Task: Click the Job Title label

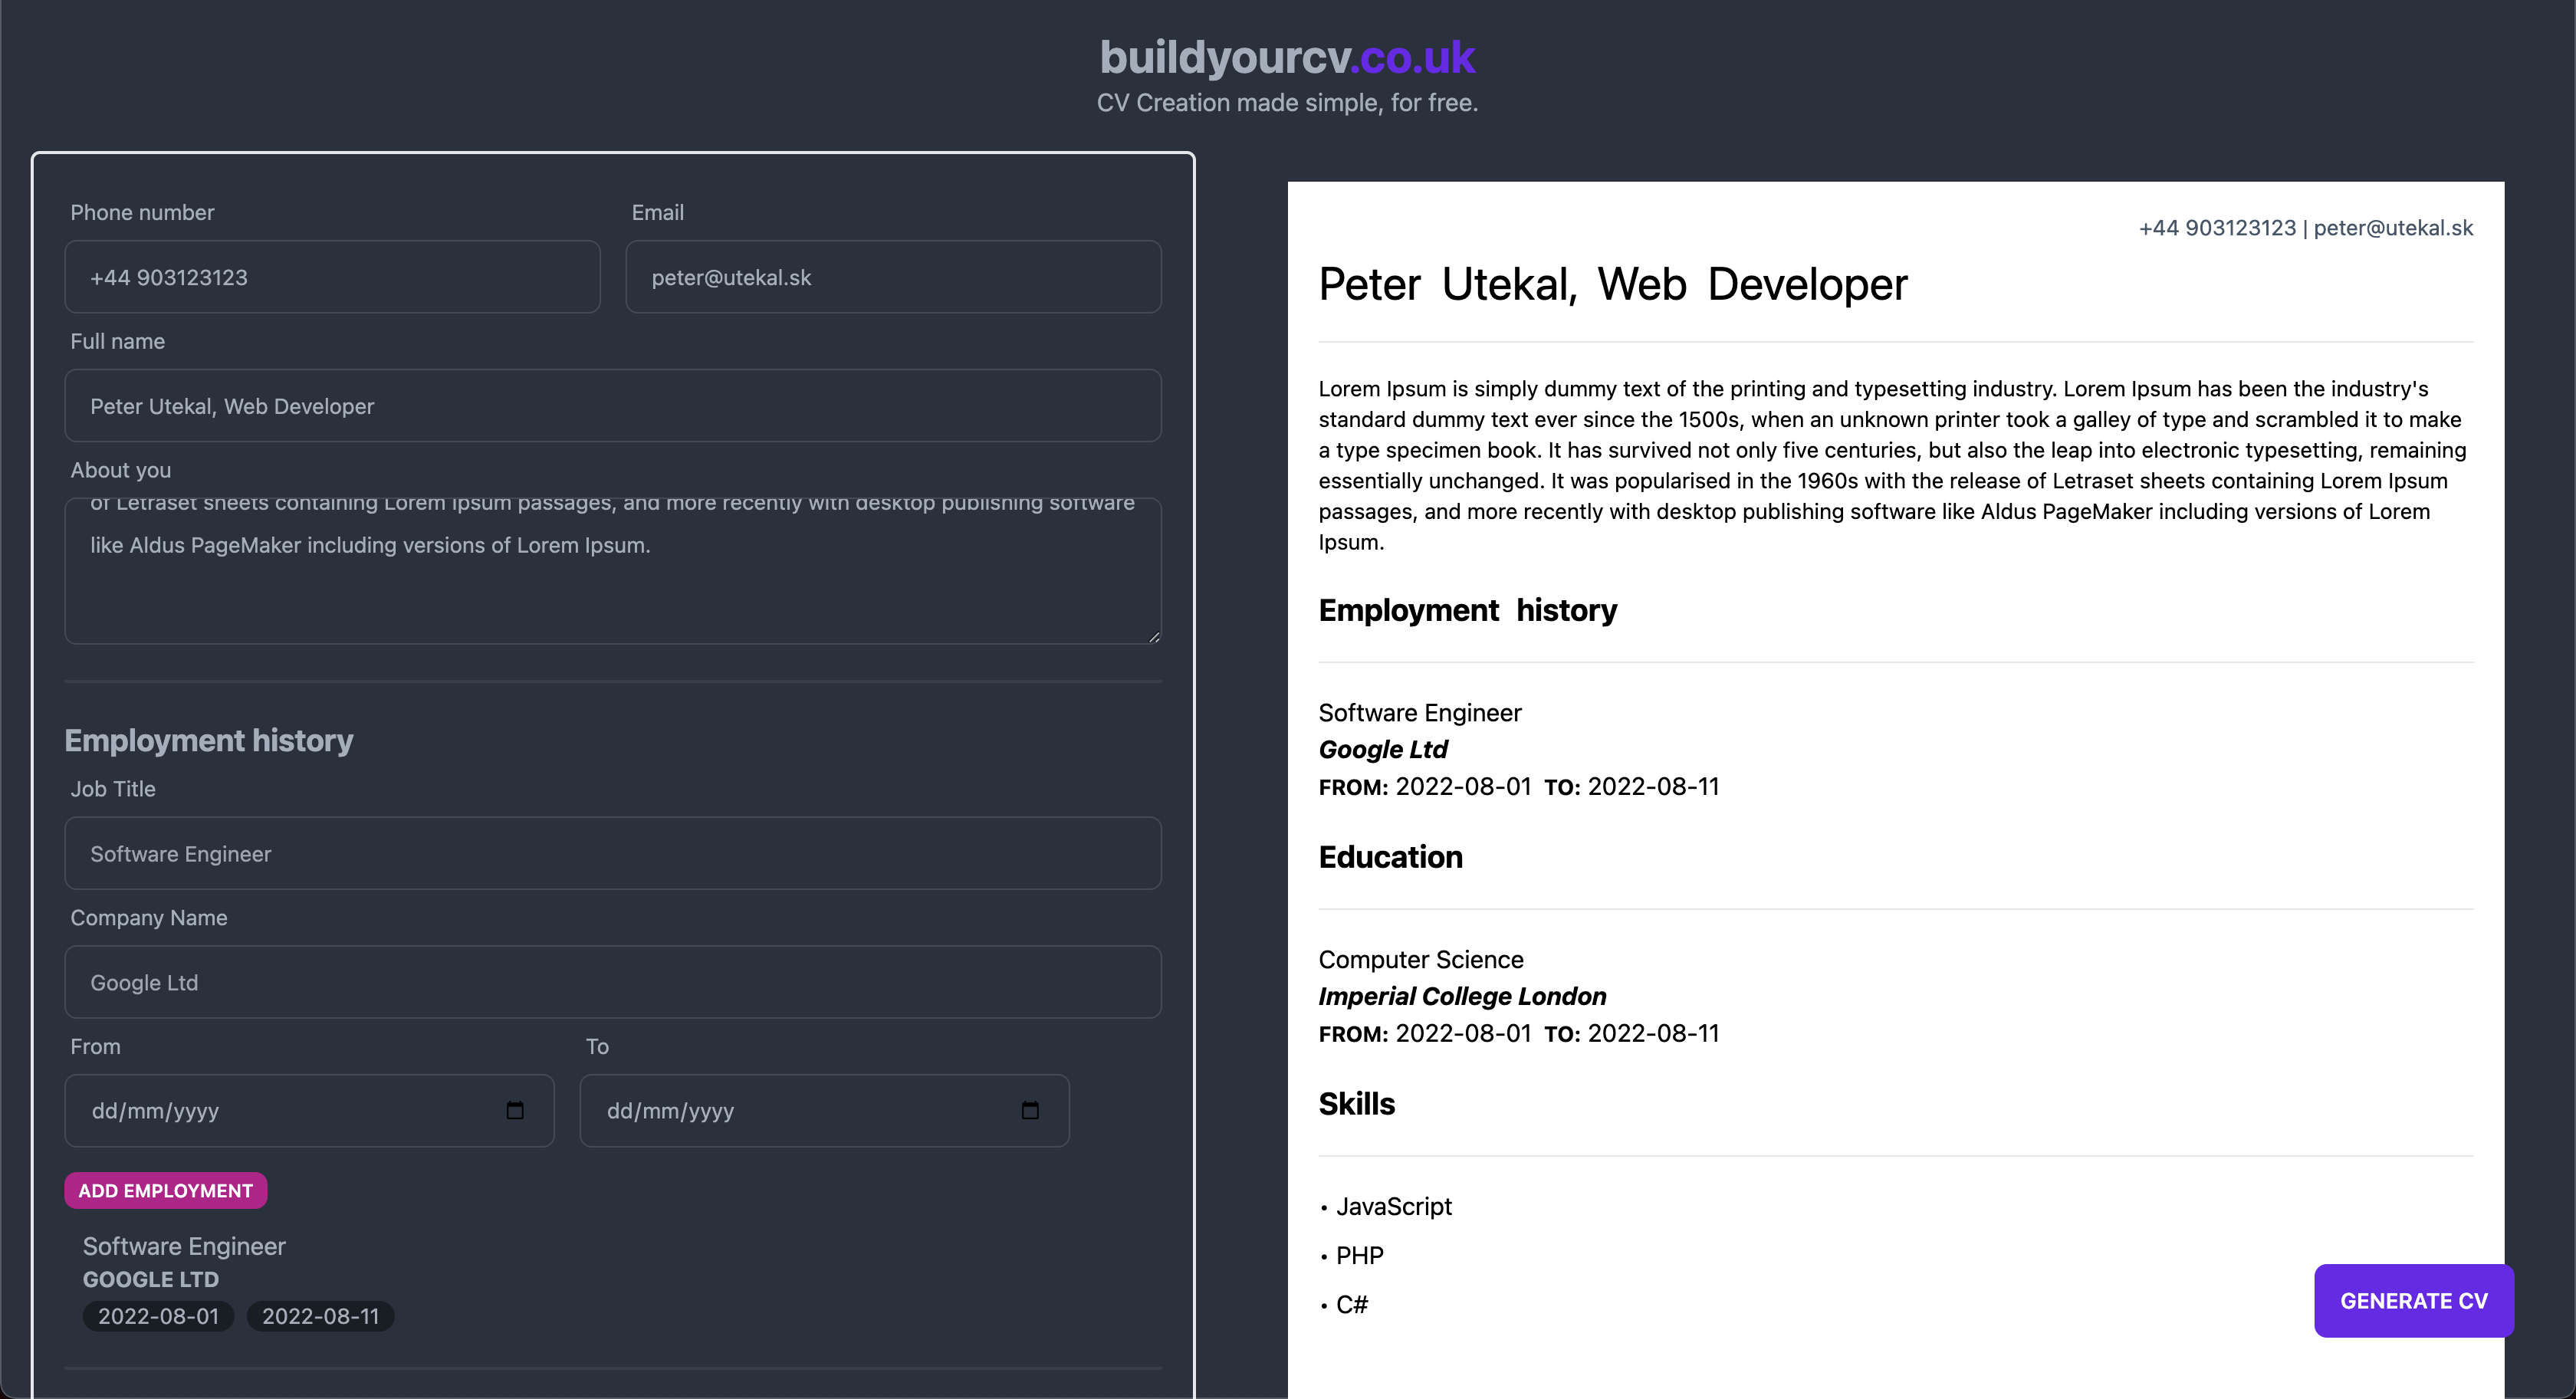Action: click(x=113, y=789)
